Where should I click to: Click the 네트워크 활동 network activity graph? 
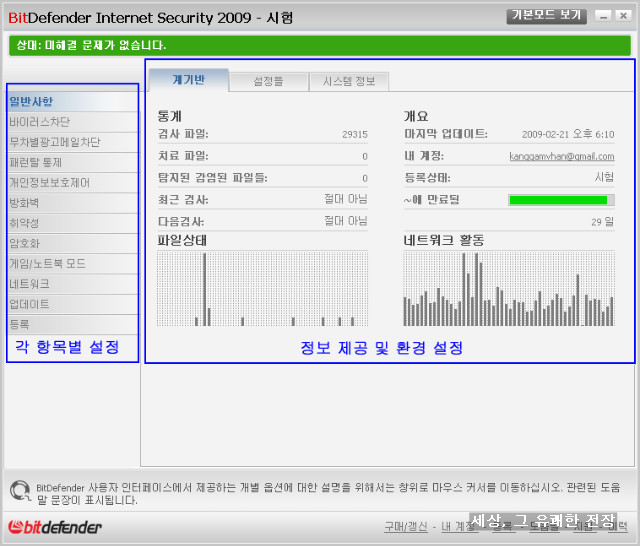[x=509, y=289]
